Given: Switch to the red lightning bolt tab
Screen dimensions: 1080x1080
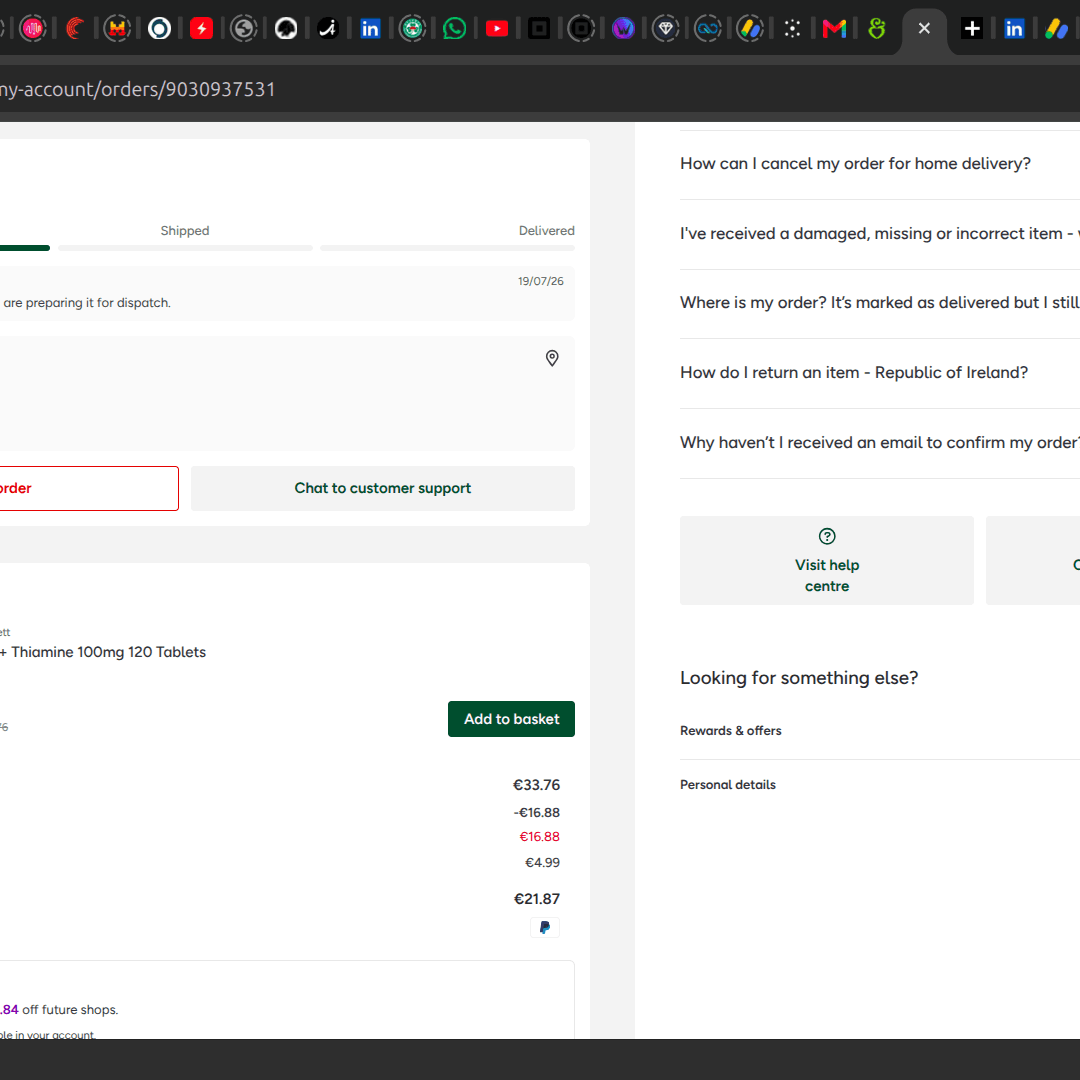Looking at the screenshot, I should pos(201,28).
